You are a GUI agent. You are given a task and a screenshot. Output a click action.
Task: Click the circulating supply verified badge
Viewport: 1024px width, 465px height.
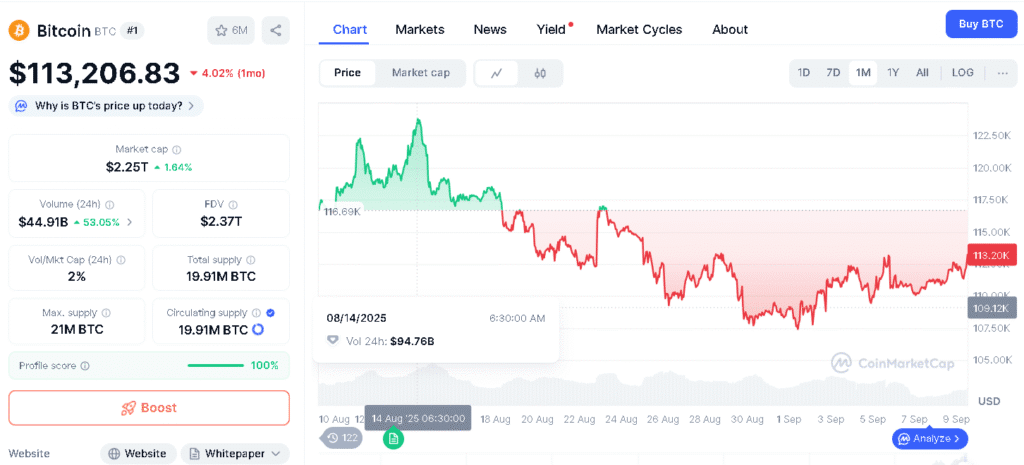point(272,313)
